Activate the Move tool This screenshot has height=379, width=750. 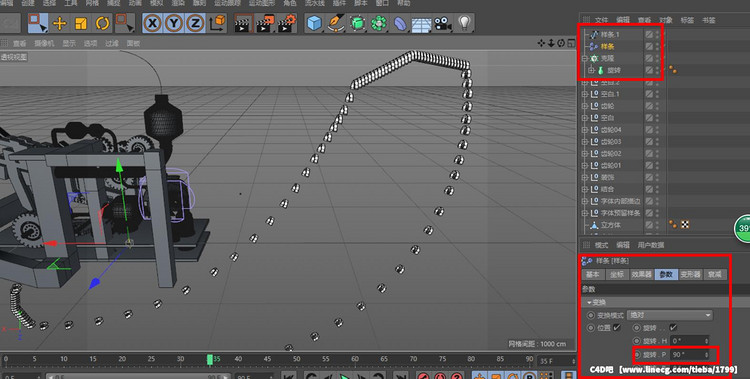pyautogui.click(x=60, y=23)
